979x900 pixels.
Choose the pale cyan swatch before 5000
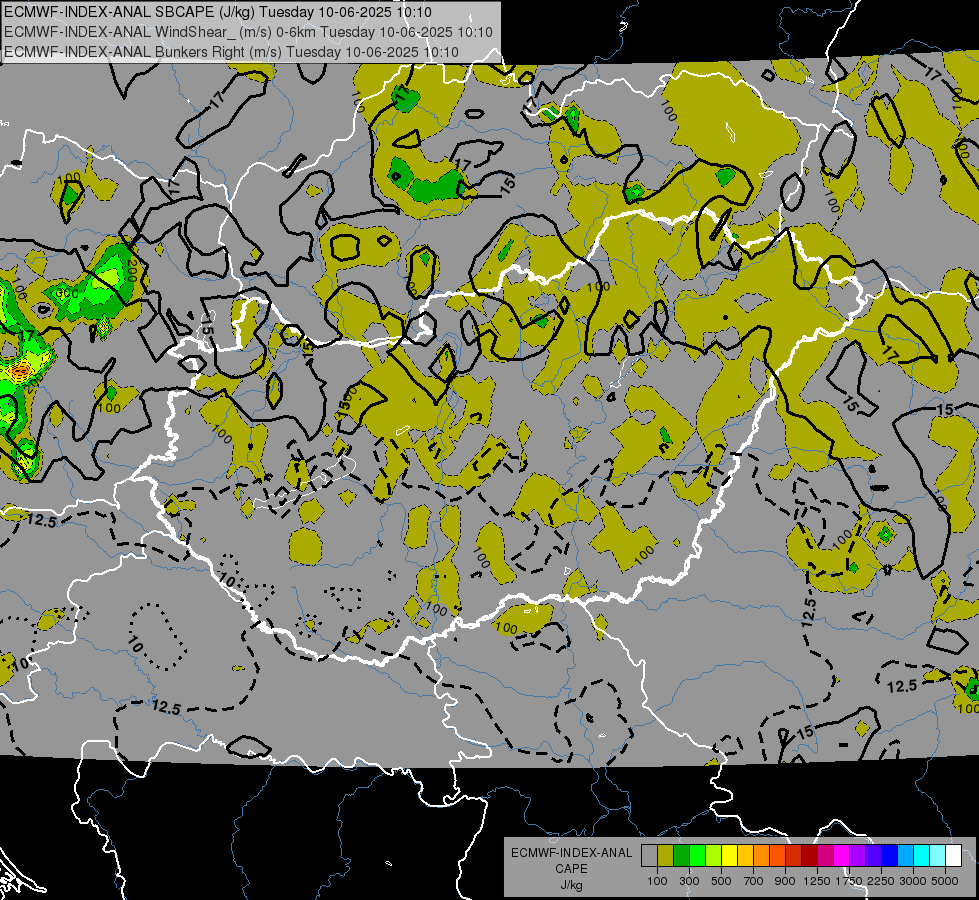tap(938, 855)
